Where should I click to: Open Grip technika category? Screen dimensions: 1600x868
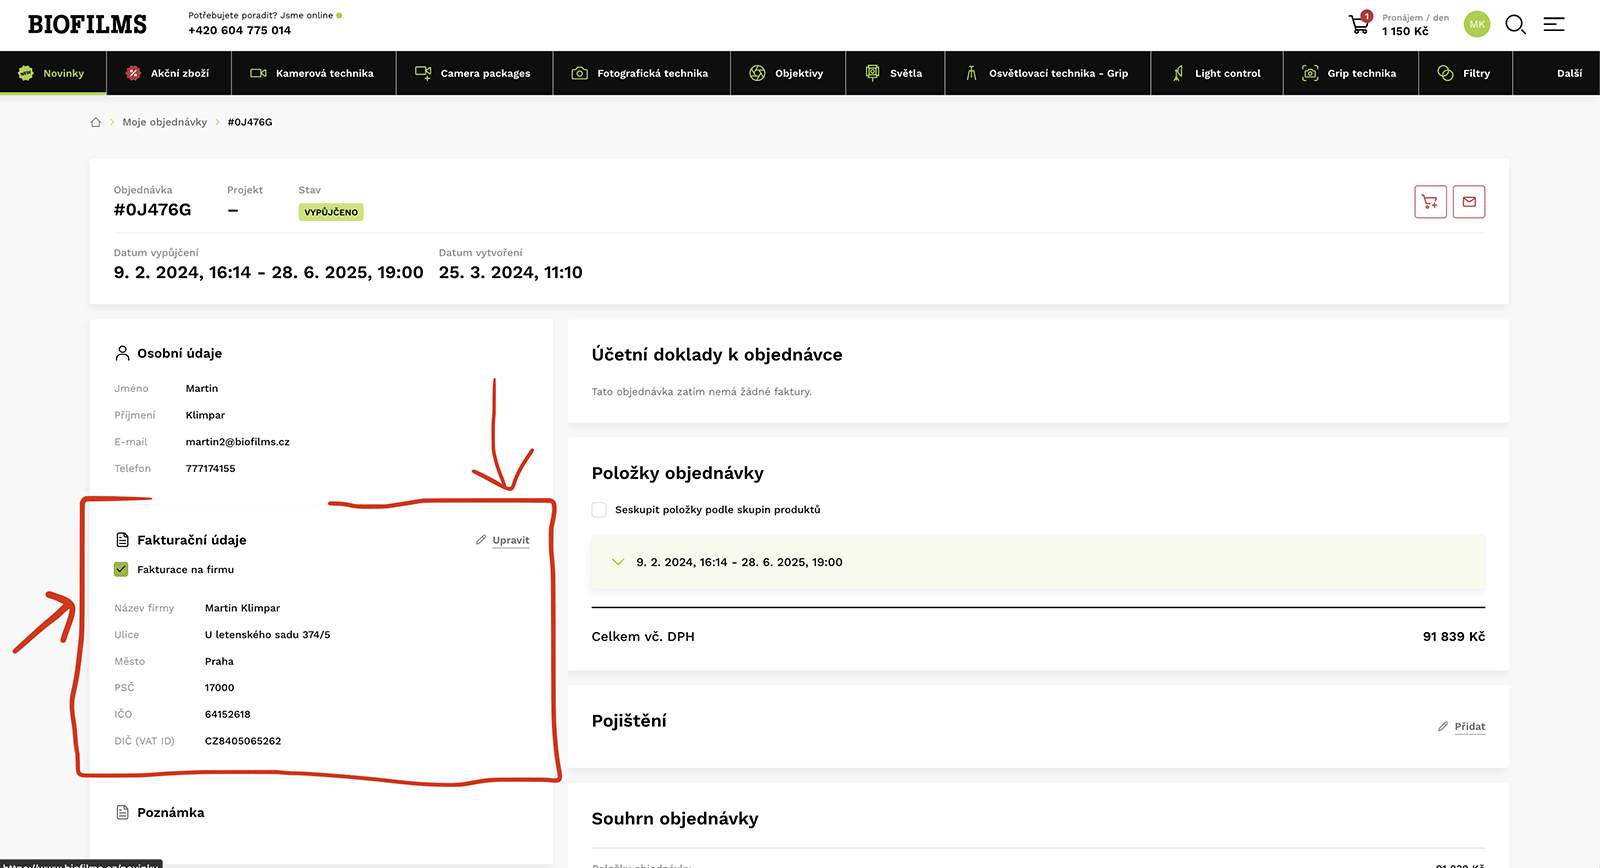point(1351,73)
